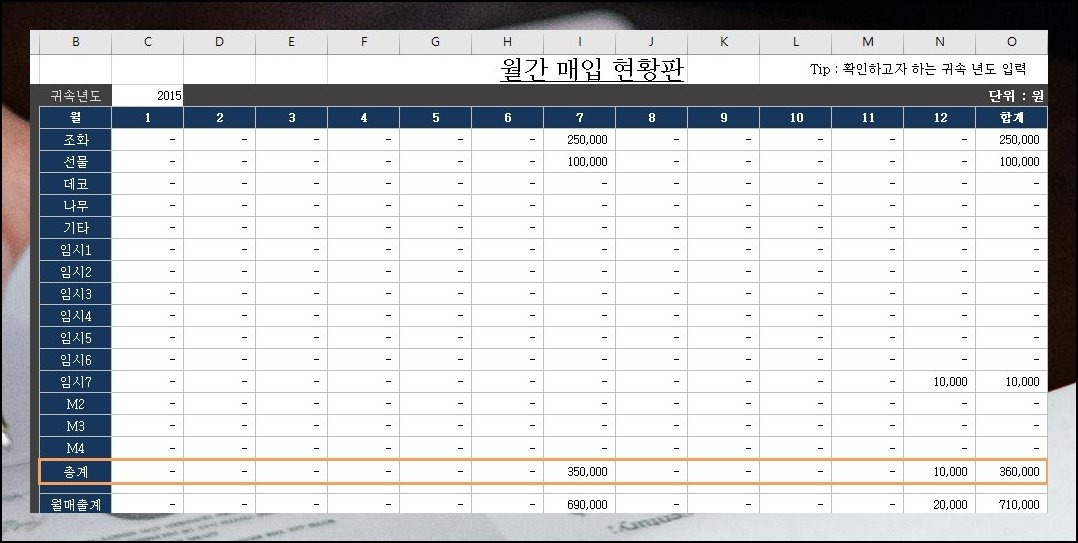The width and height of the screenshot is (1078, 543).
Task: Click 250,000 in 조화 row 합계 column
Action: [x=1019, y=140]
